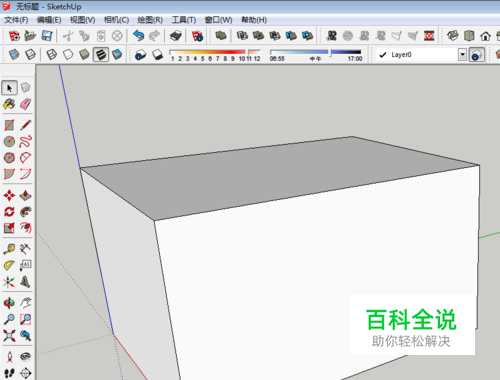The height and width of the screenshot is (380, 500).
Task: Return to the Previous view tool
Action: [26, 336]
